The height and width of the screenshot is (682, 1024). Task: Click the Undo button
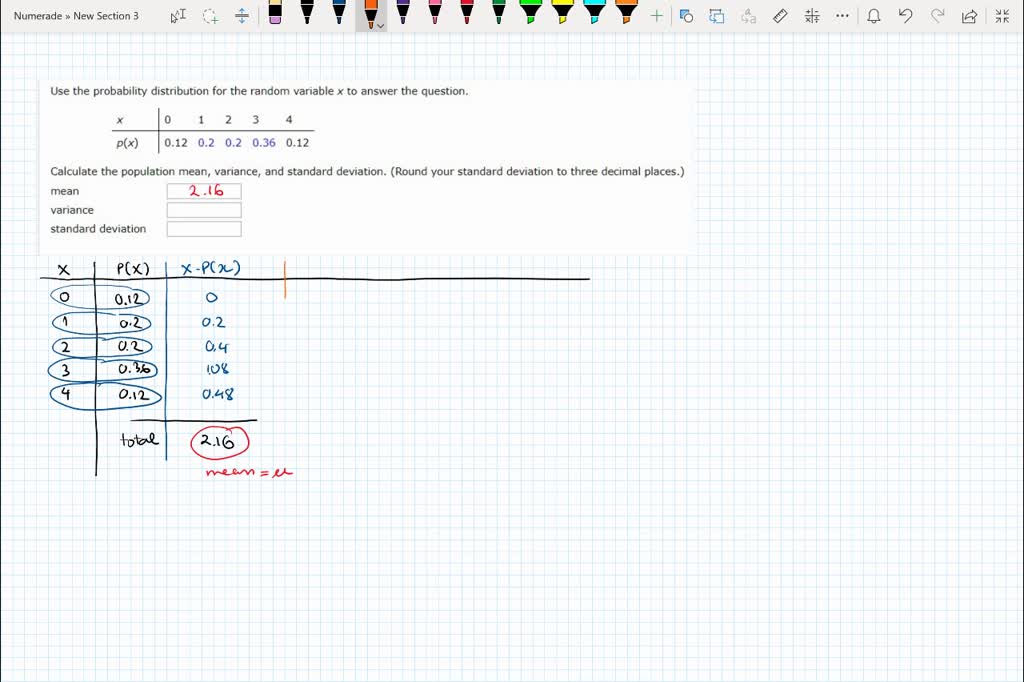(x=906, y=15)
